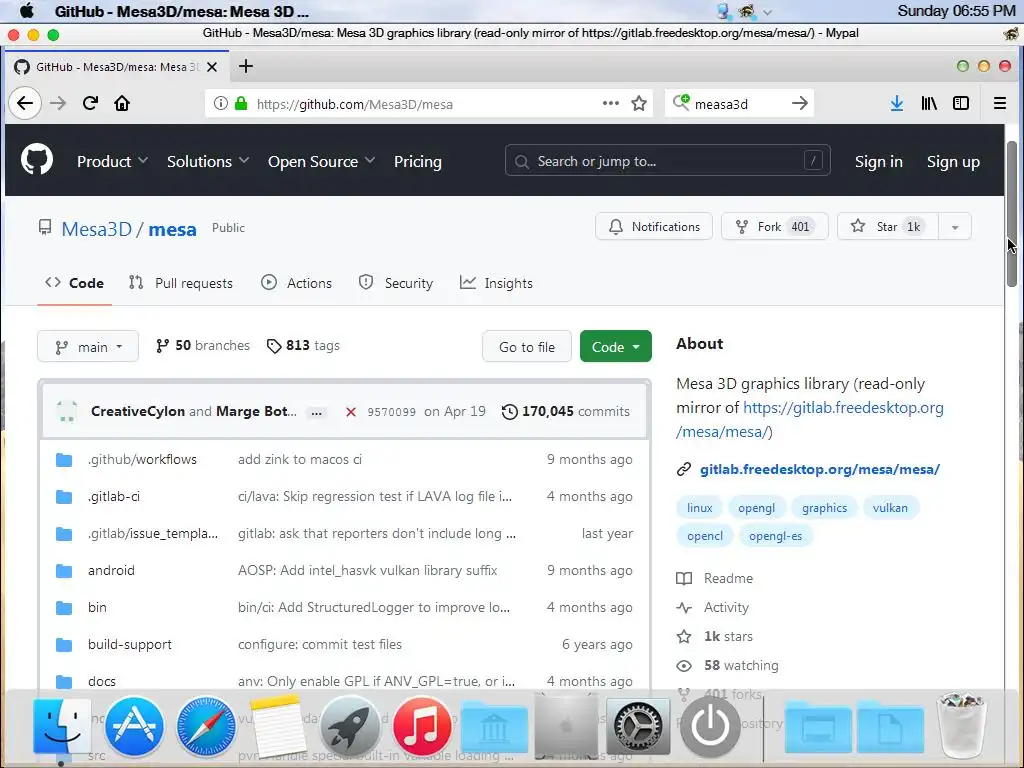Image resolution: width=1024 pixels, height=768 pixels.
Task: Go back with the browser back arrow
Action: [25, 103]
